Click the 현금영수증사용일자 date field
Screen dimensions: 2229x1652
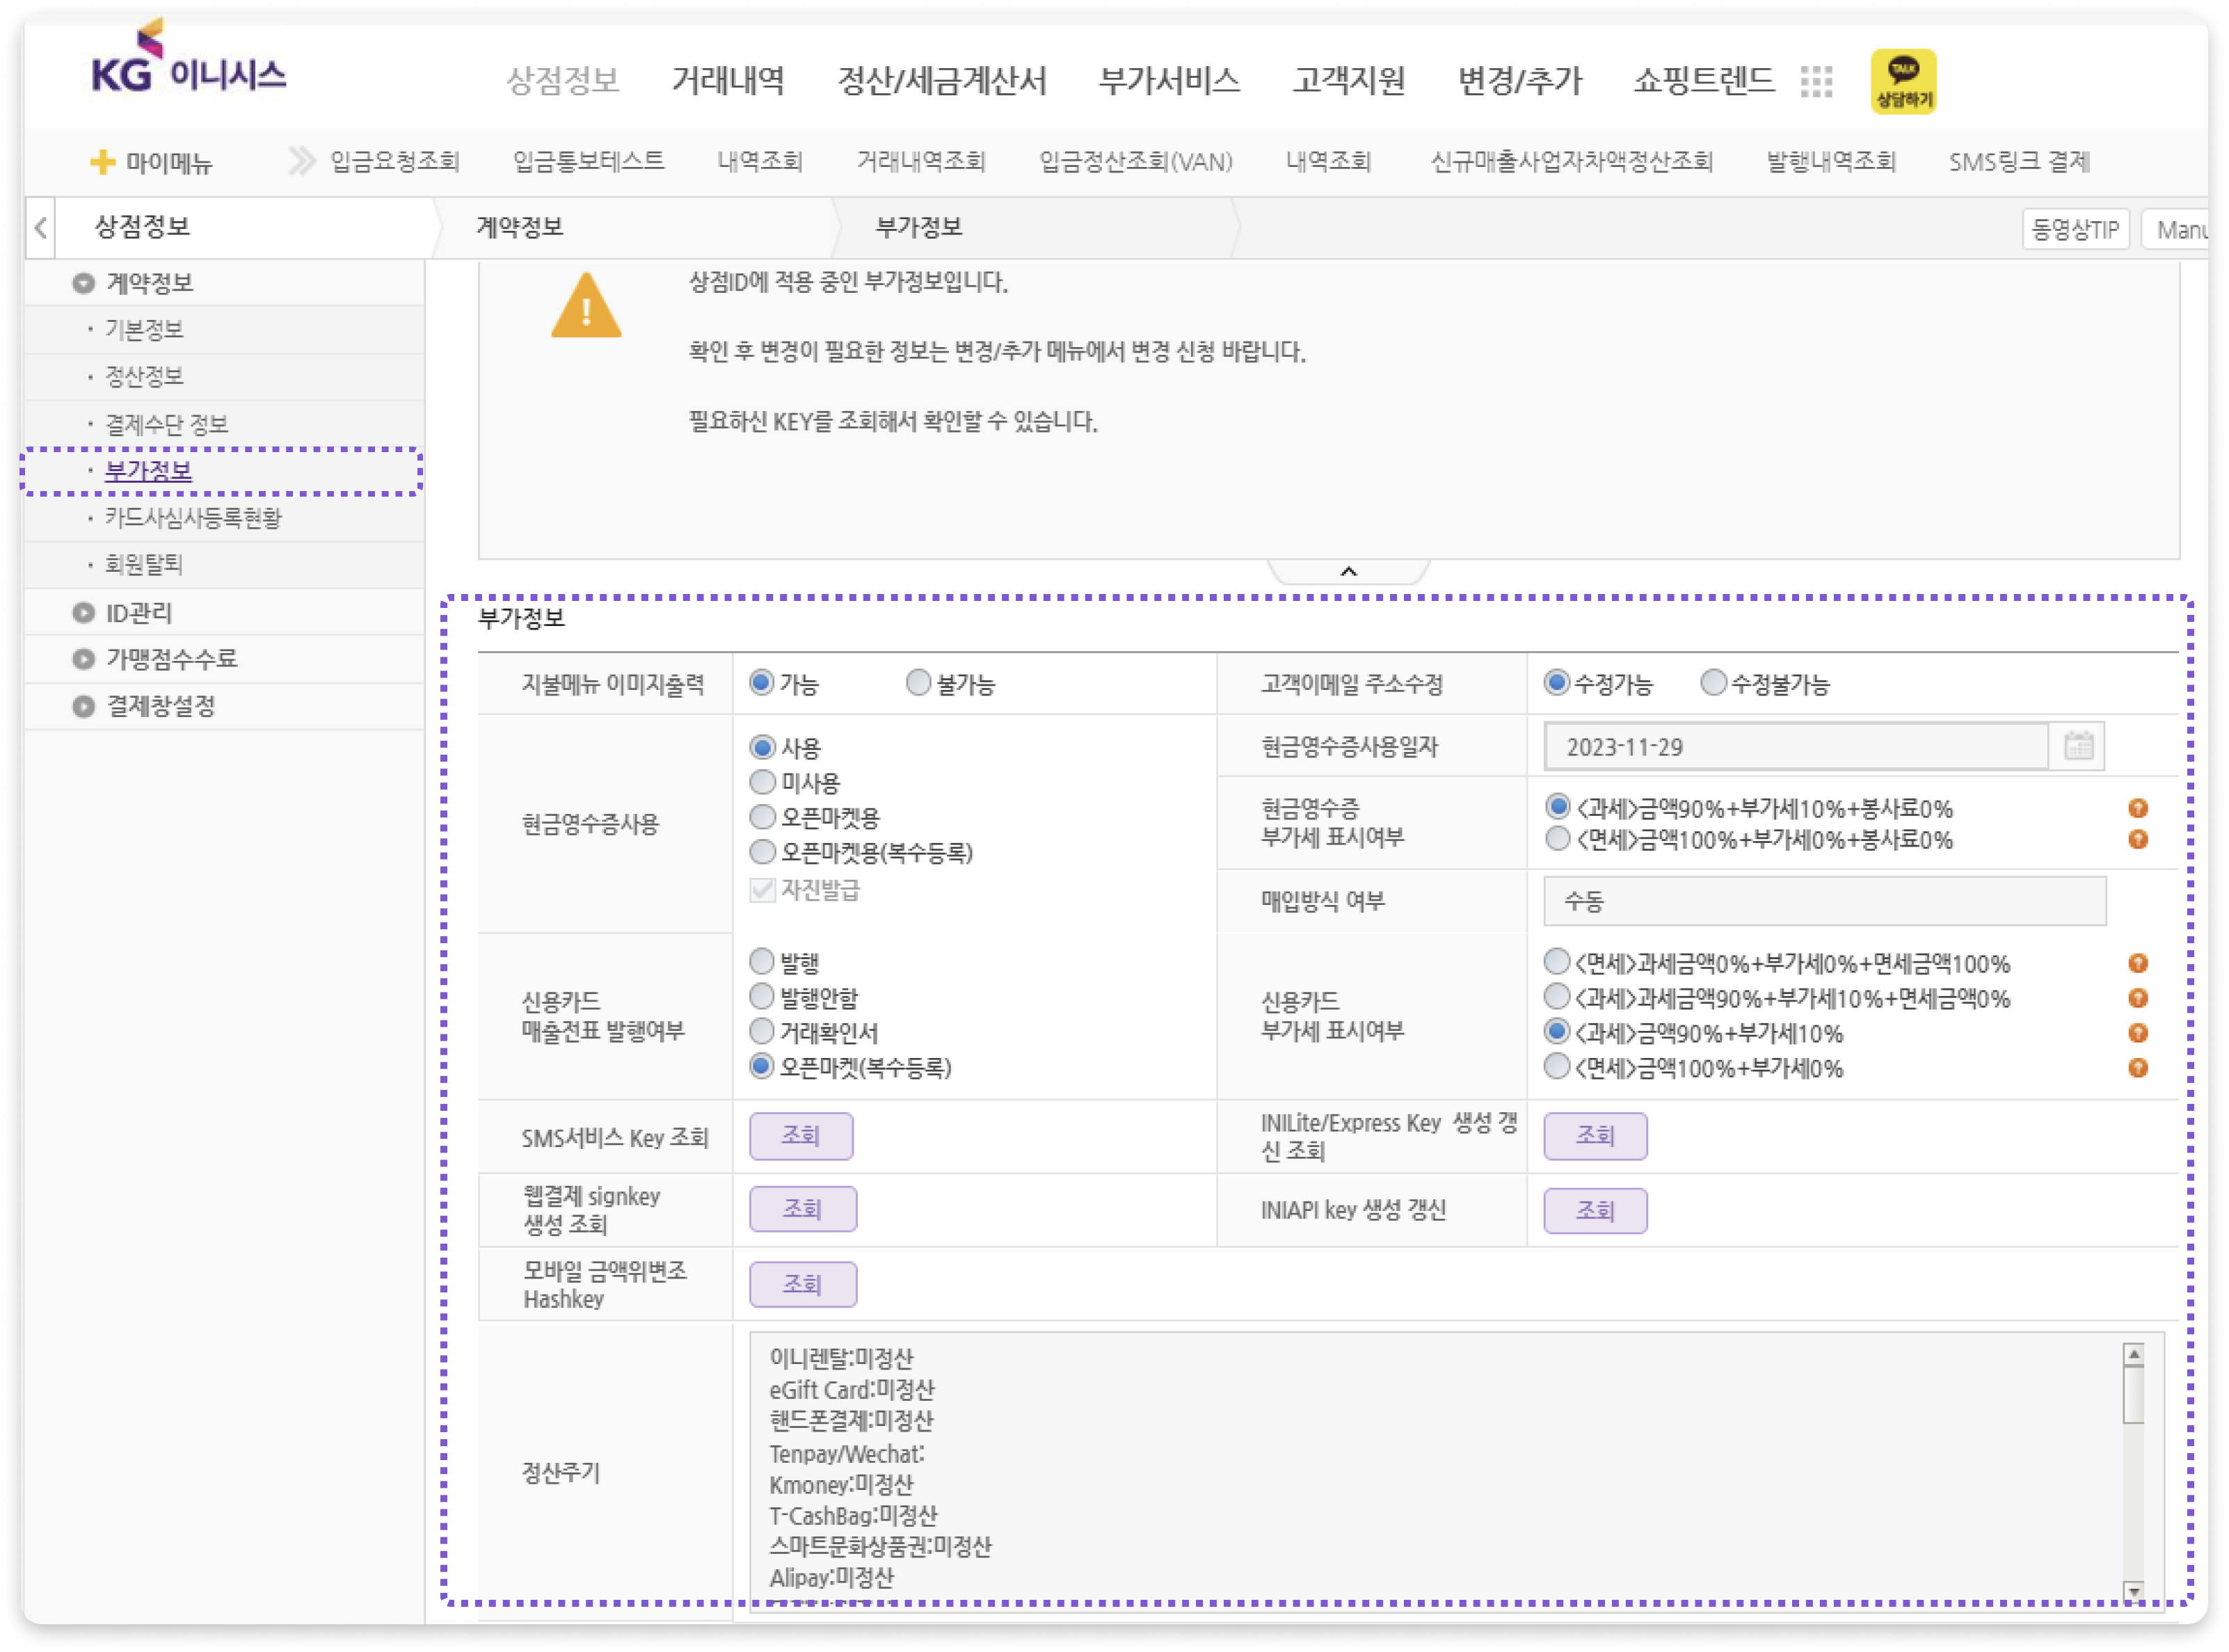(1796, 746)
